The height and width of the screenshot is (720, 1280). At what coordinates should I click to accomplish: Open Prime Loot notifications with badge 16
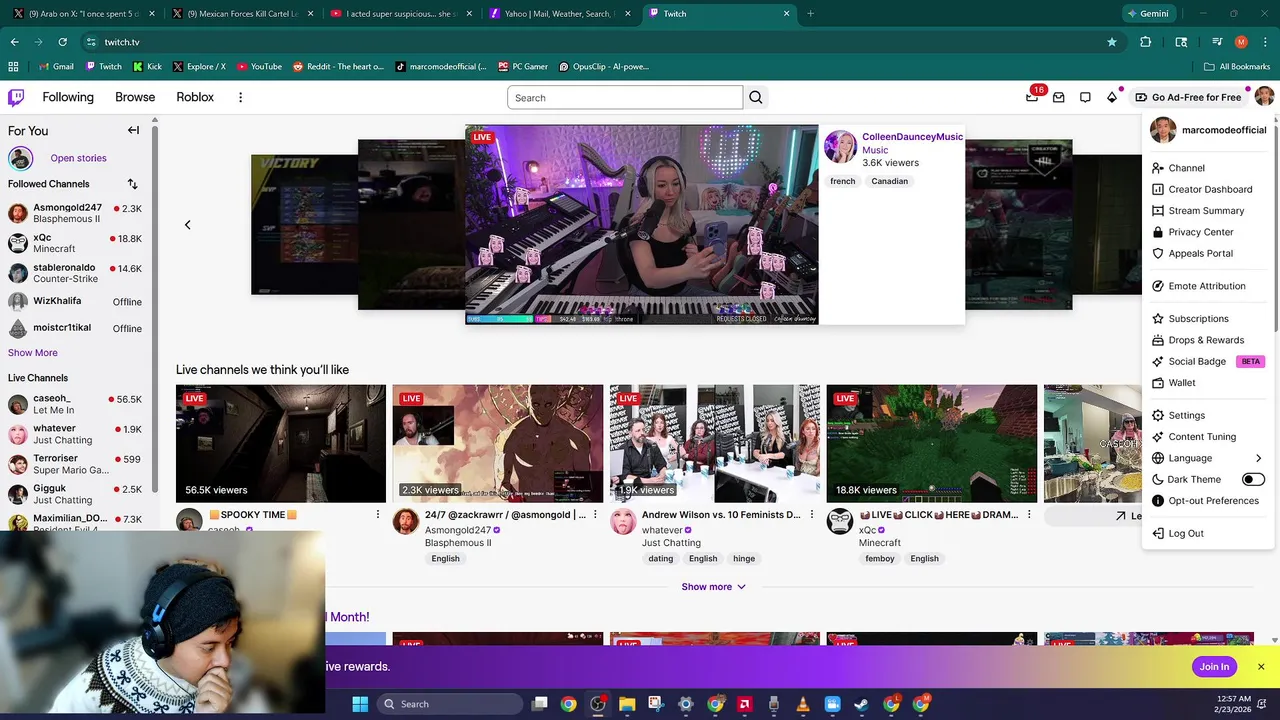[x=1032, y=97]
